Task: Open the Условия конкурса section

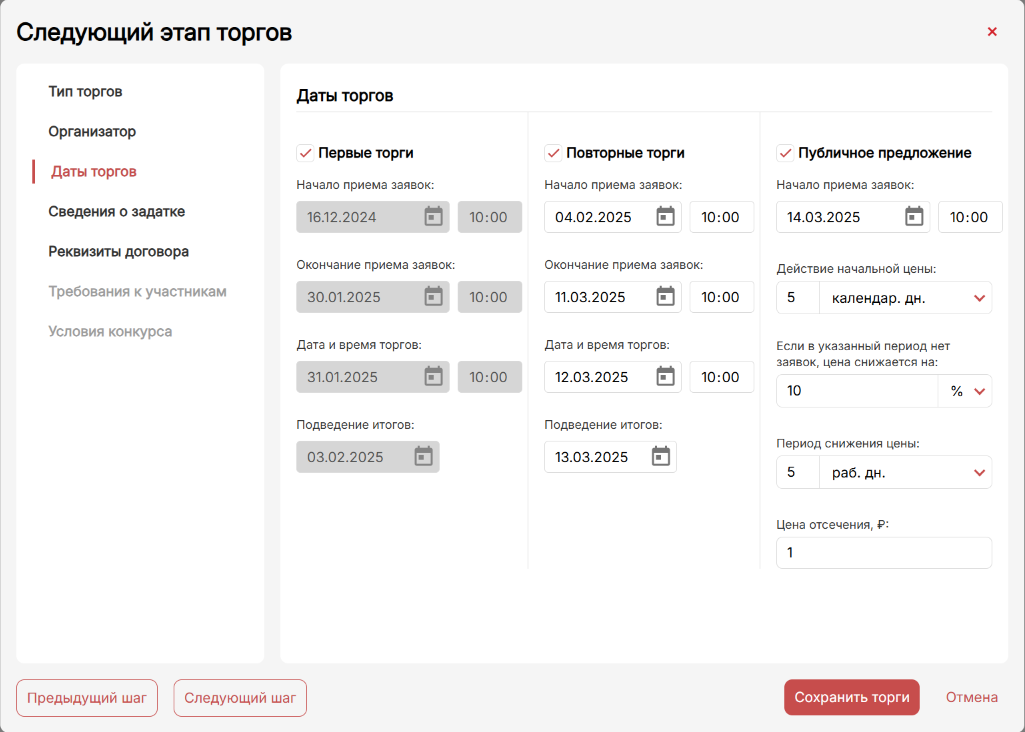Action: coord(110,331)
